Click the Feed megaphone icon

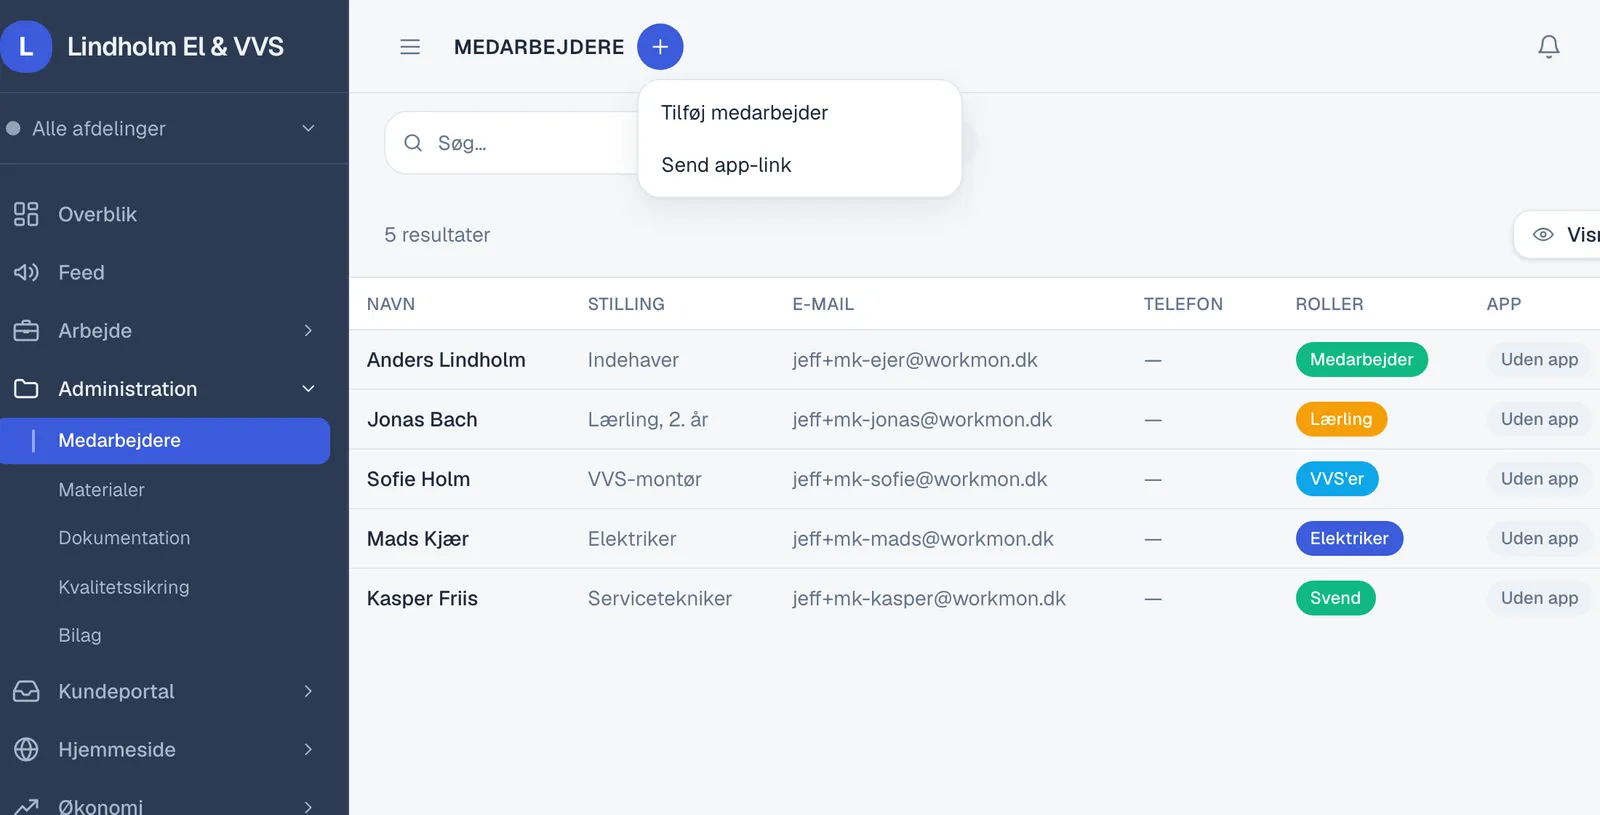(x=26, y=272)
